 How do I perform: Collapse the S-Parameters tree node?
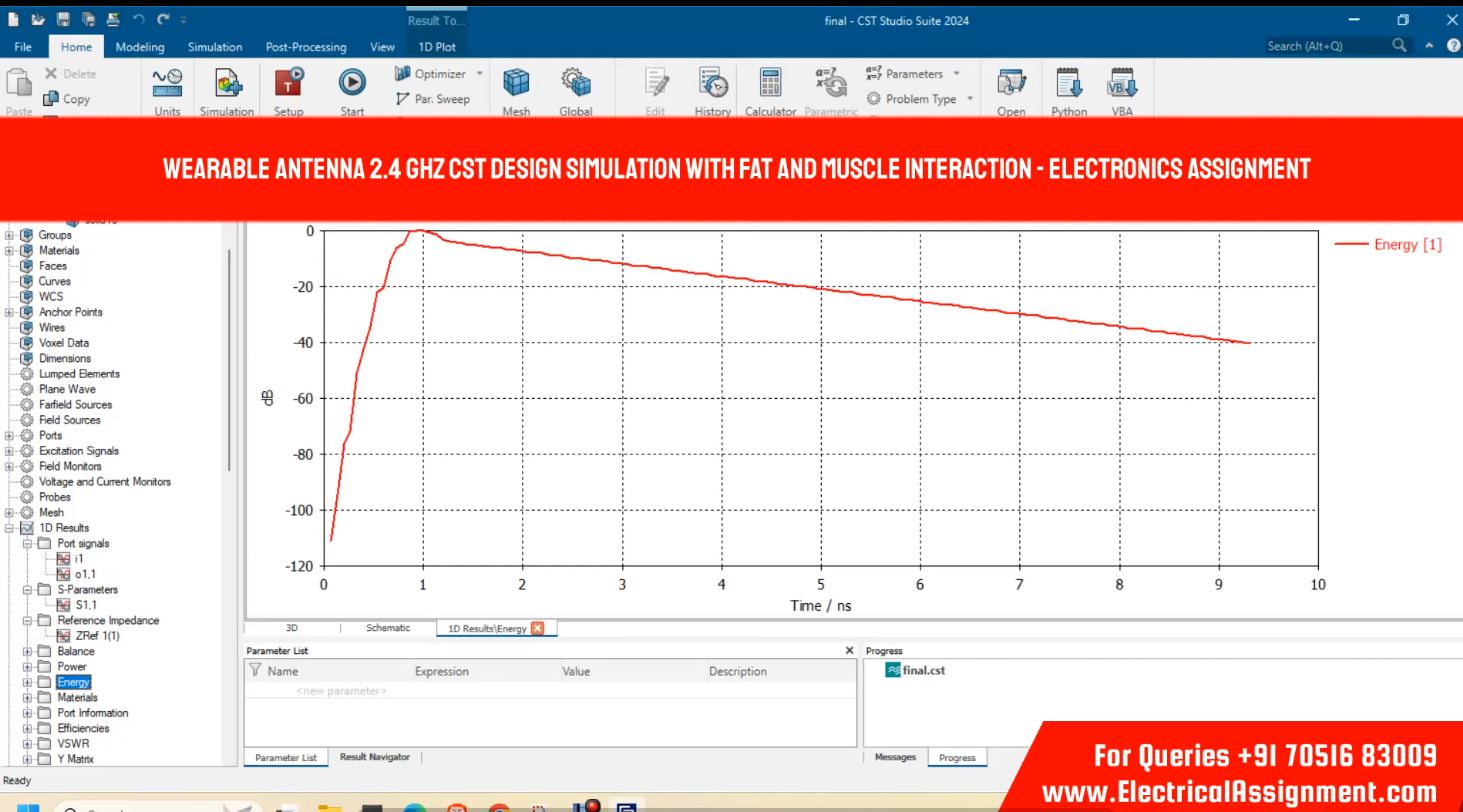tap(28, 590)
